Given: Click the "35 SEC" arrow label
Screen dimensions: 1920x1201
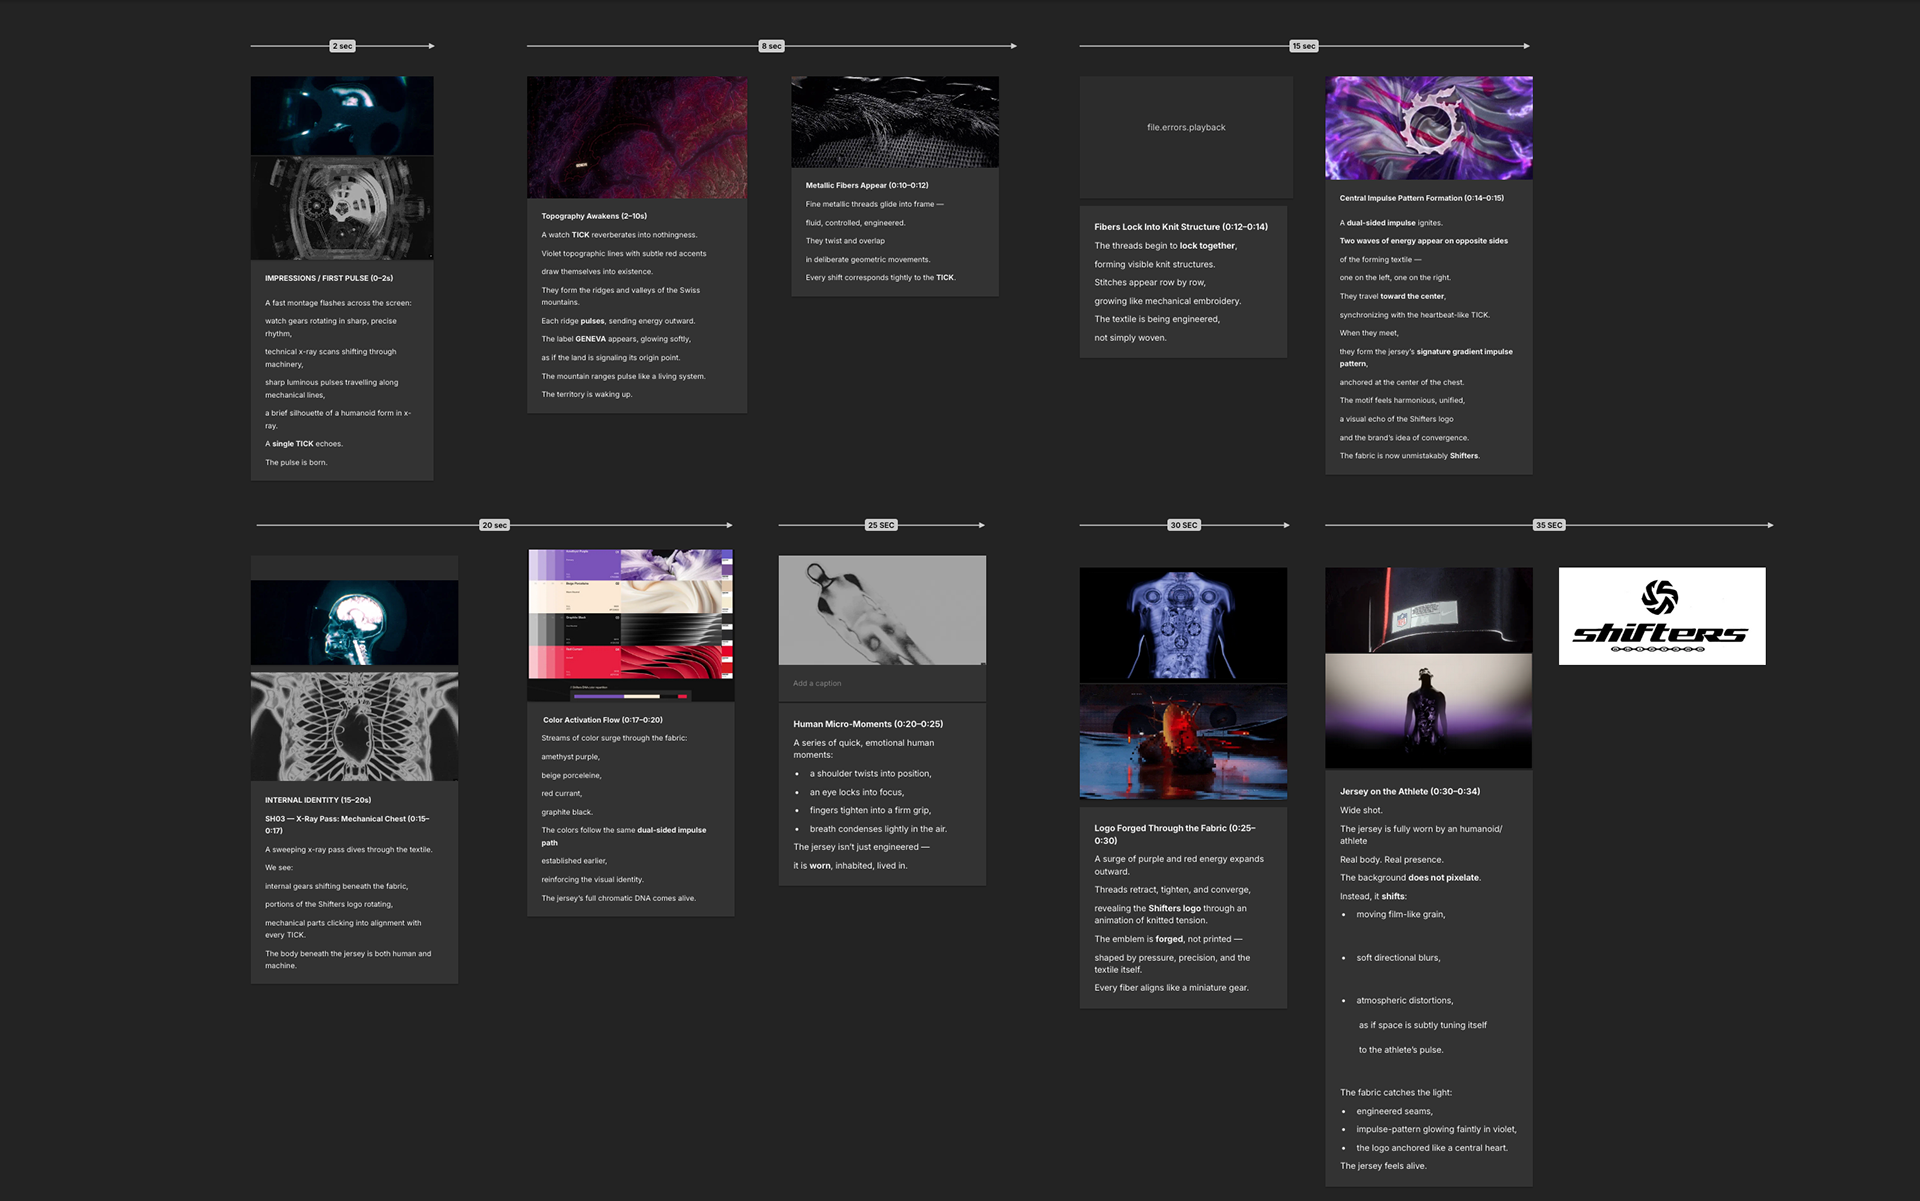Looking at the screenshot, I should (1548, 525).
